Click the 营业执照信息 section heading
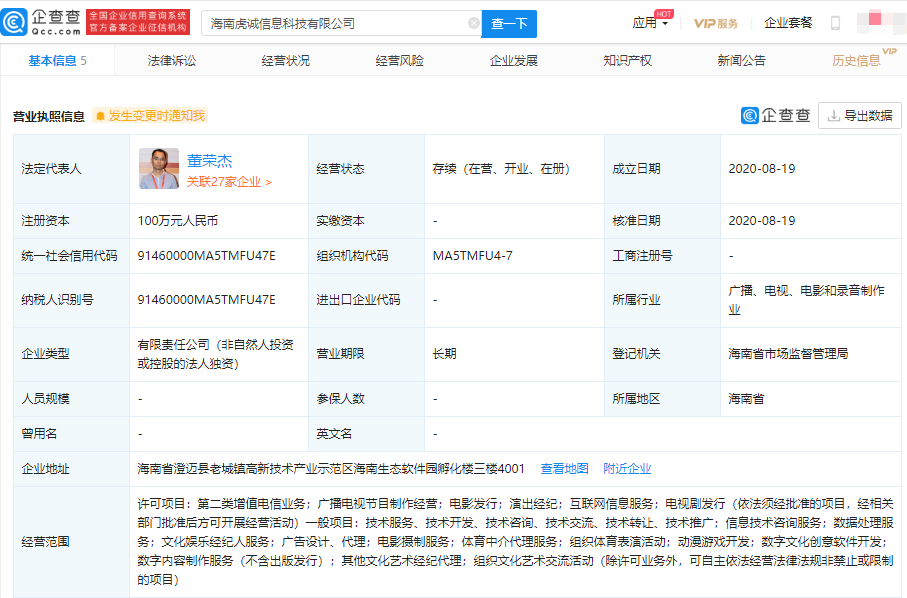Viewport: 907px width, 598px height. tap(49, 116)
